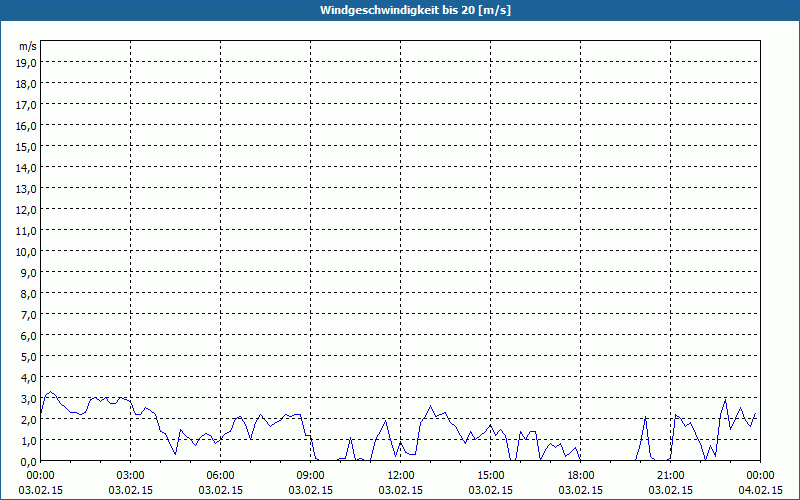Select the 12,0 y-axis label
800x500 pixels.
27,210
